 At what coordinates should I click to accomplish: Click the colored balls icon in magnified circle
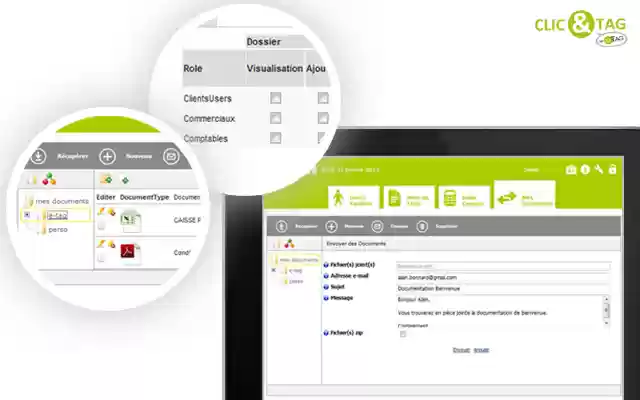49,179
